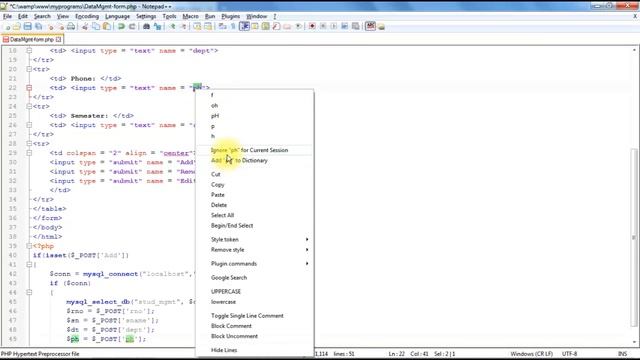Collapse fold marker at line 18
This screenshot has width=640, height=360.
click(x=29, y=51)
